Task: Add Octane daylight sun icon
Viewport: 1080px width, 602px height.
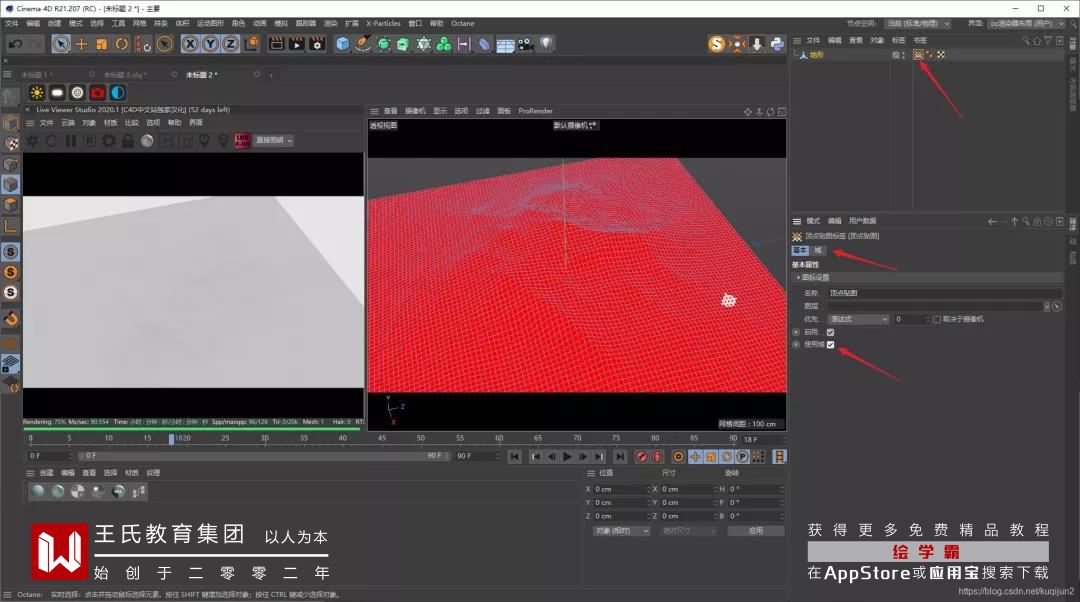Action: click(x=37, y=92)
